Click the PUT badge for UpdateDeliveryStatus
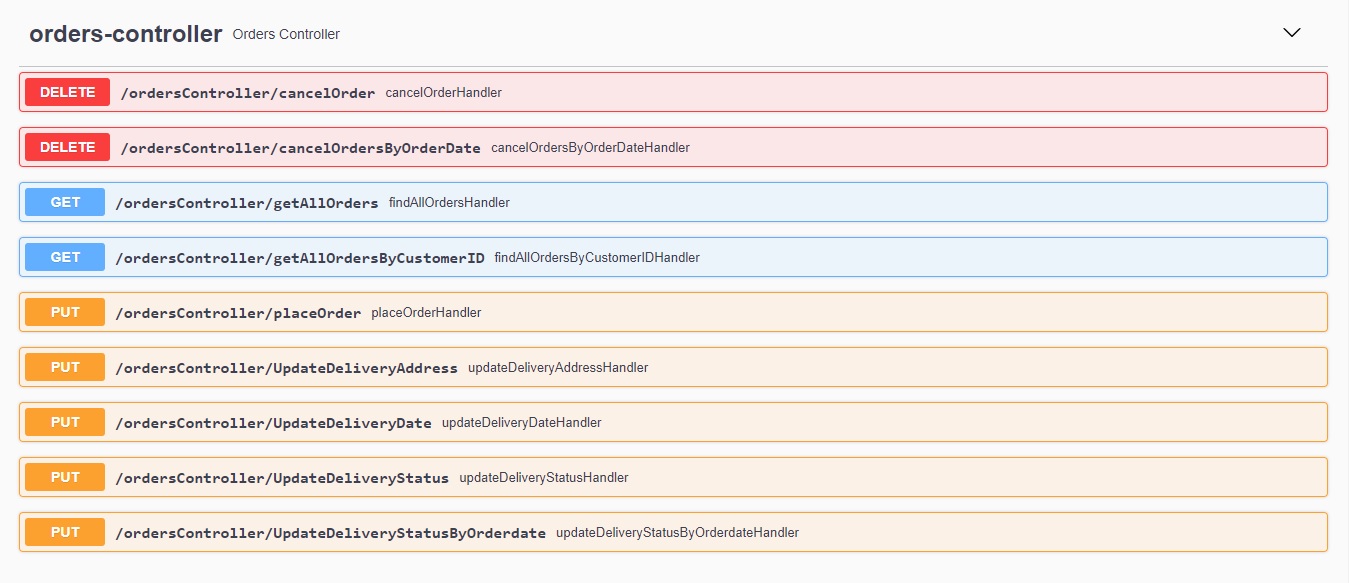This screenshot has width=1349, height=583. (64, 477)
